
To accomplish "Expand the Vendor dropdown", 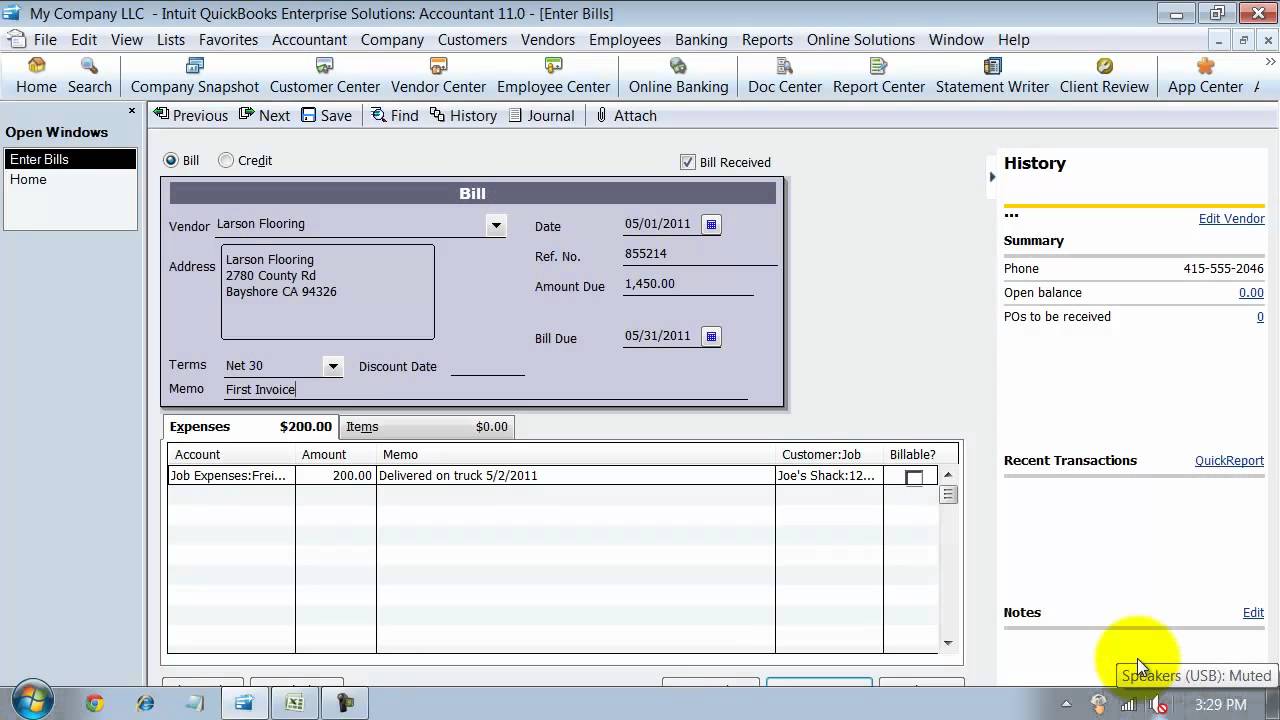I will pyautogui.click(x=496, y=226).
